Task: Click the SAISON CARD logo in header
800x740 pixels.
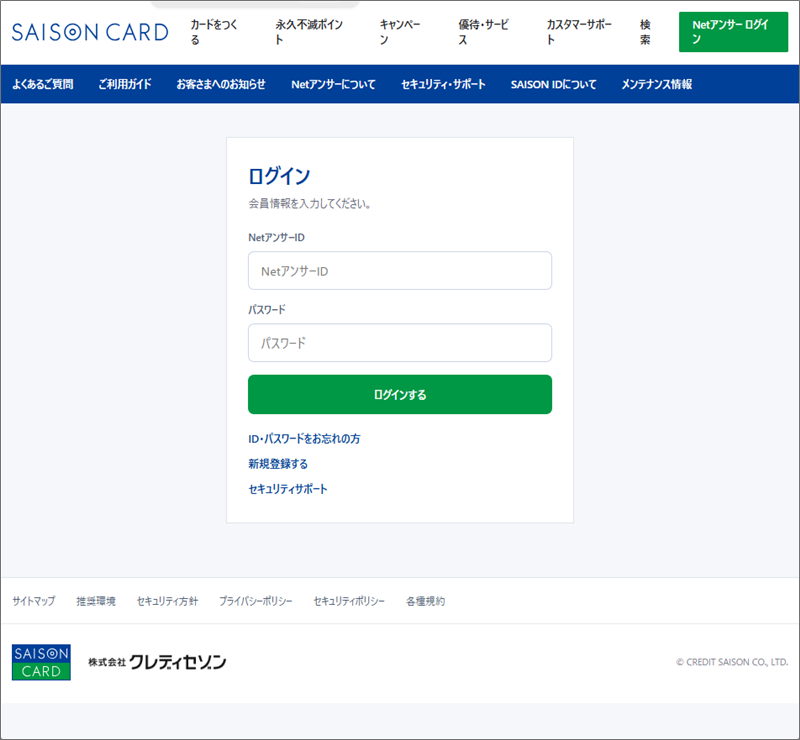Action: pyautogui.click(x=90, y=32)
